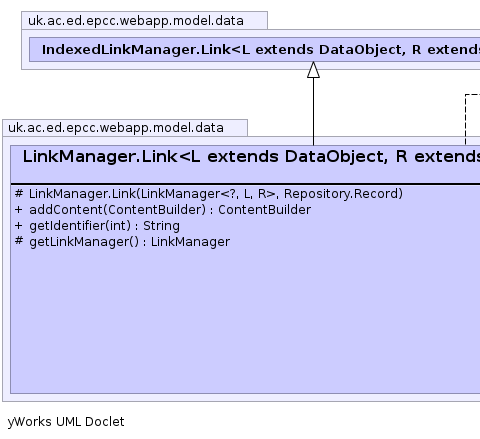Click the # marker beside getLinkManager

coord(19,241)
